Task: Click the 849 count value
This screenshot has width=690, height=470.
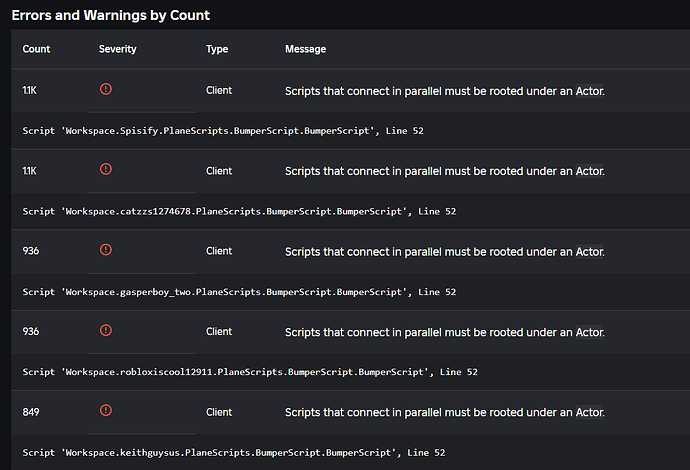Action: point(31,412)
